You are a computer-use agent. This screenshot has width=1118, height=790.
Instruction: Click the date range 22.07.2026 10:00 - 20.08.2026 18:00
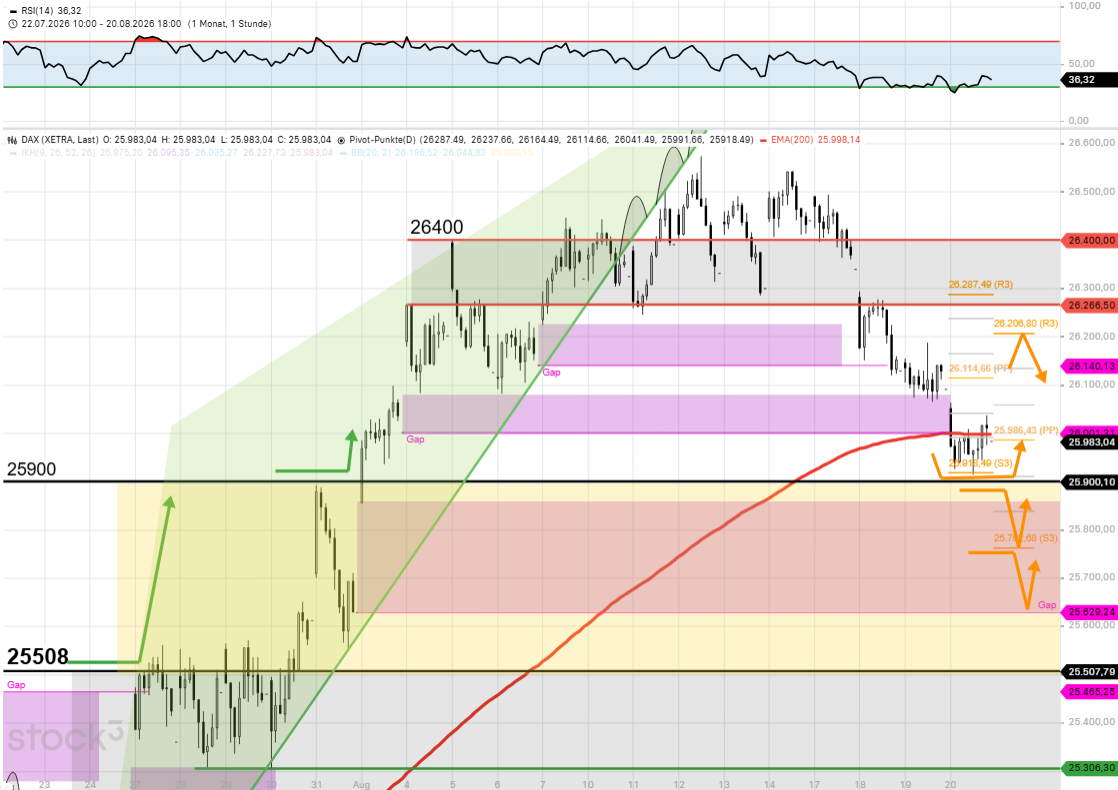101,24
